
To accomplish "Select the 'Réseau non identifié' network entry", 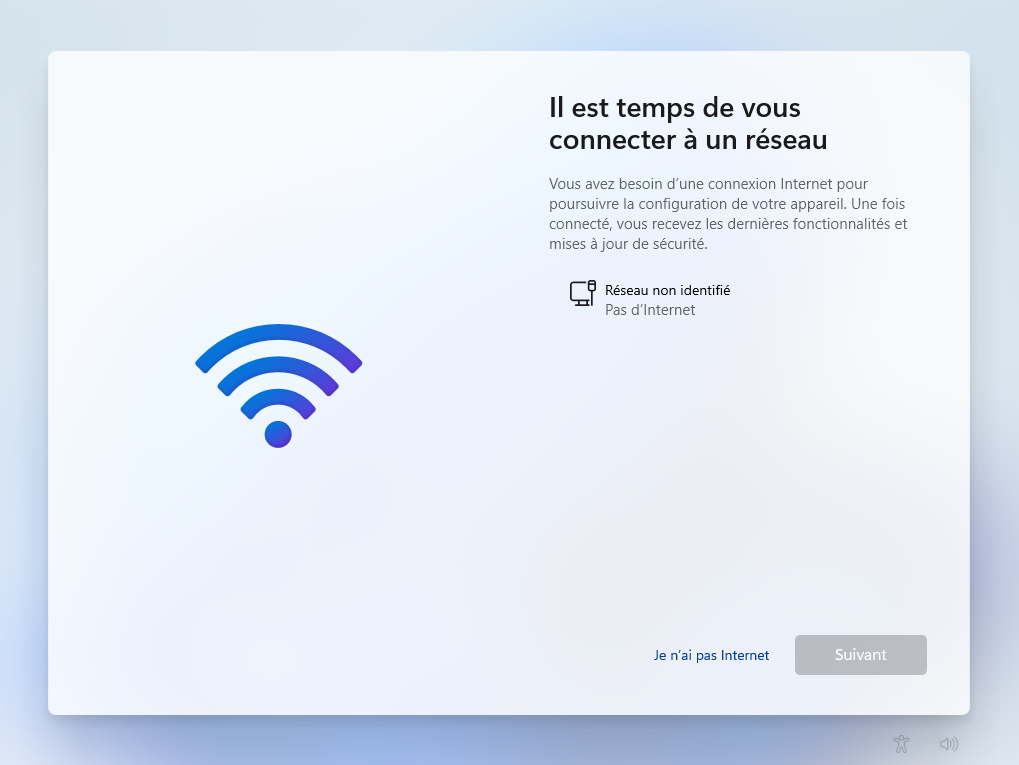I will [650, 300].
